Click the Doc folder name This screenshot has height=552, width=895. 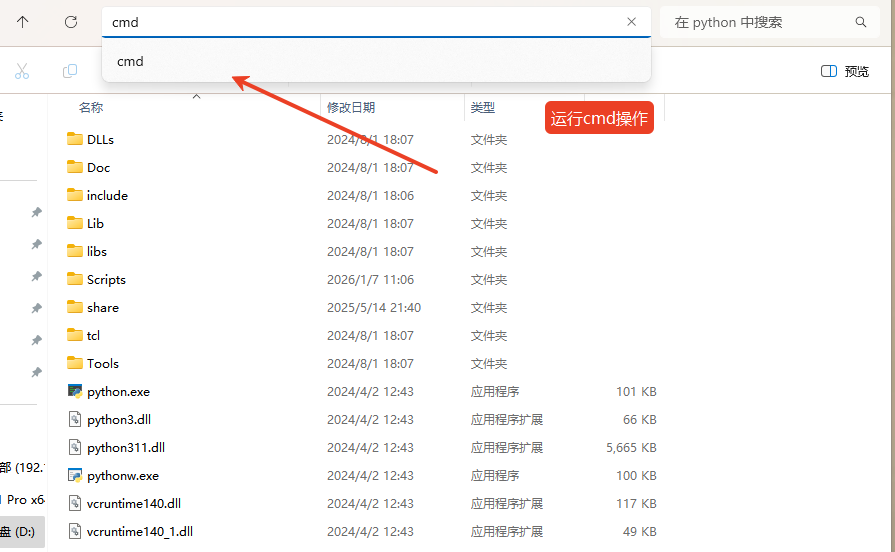pos(98,167)
